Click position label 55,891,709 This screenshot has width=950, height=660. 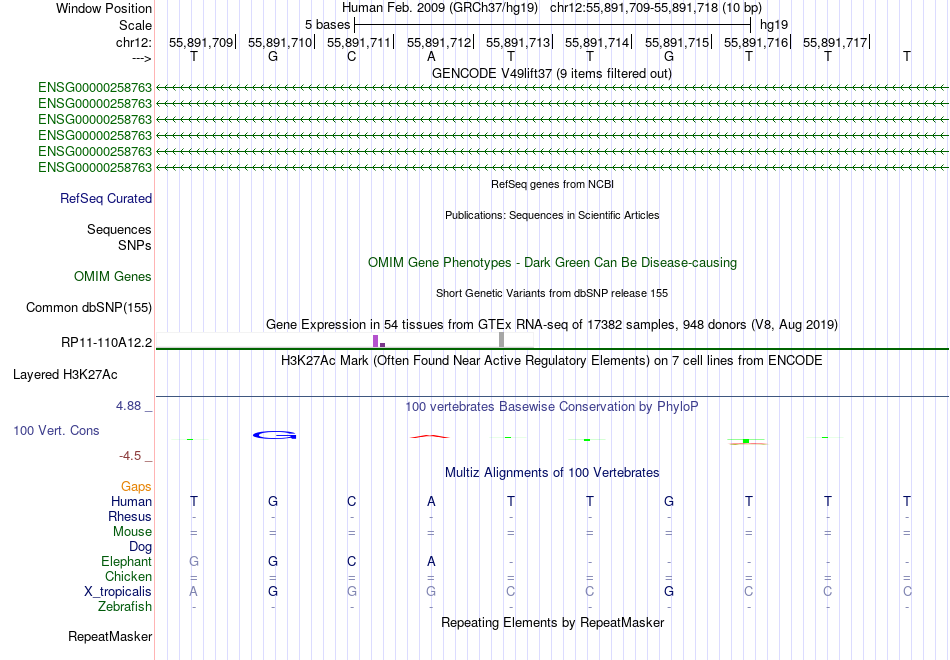(x=201, y=42)
